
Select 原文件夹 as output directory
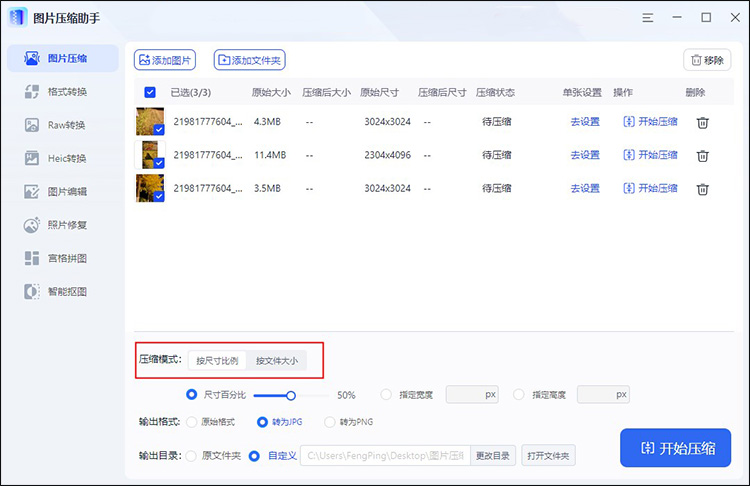coord(191,456)
